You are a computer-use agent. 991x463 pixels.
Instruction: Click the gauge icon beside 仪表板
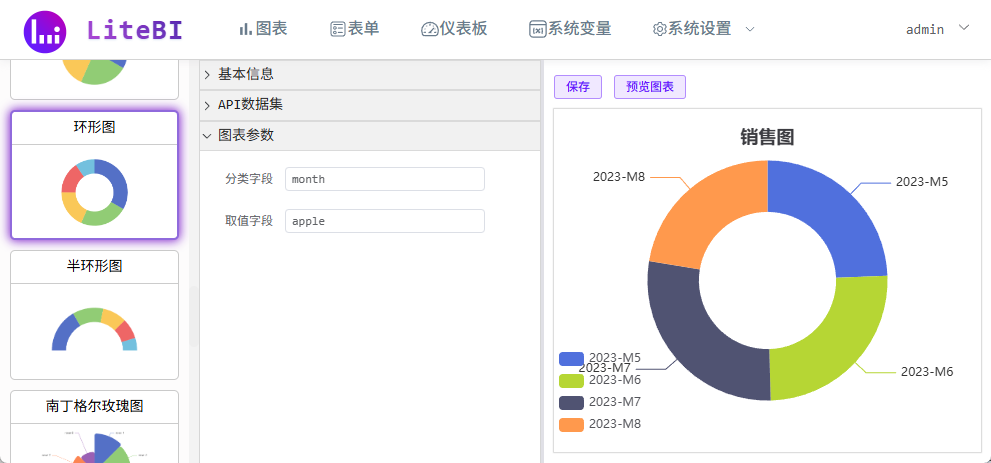429,29
